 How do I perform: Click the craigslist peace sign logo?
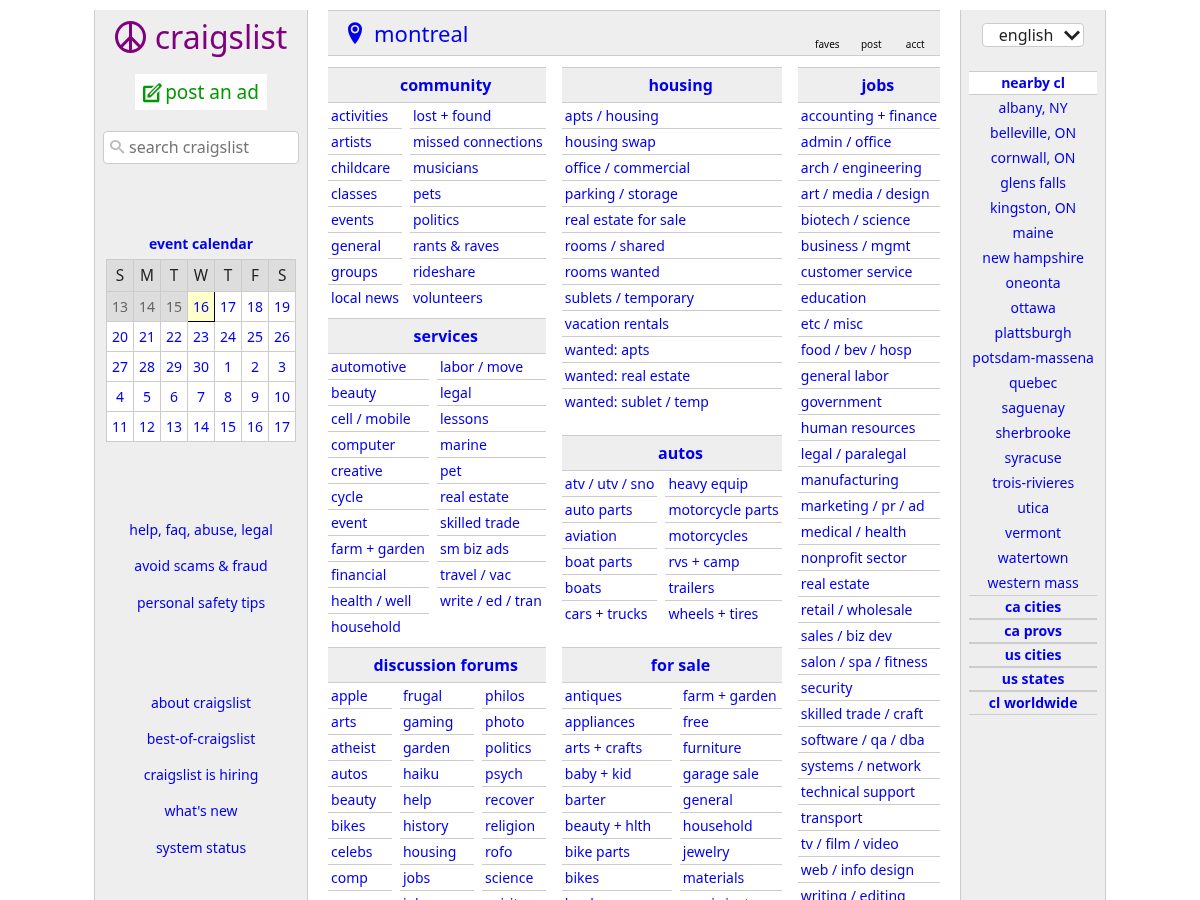(x=130, y=37)
